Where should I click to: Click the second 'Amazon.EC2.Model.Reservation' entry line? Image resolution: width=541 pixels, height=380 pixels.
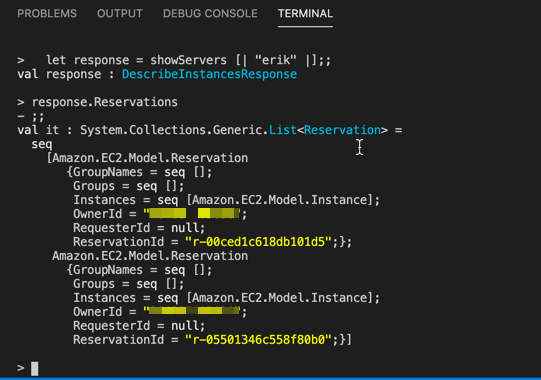pyautogui.click(x=150, y=256)
